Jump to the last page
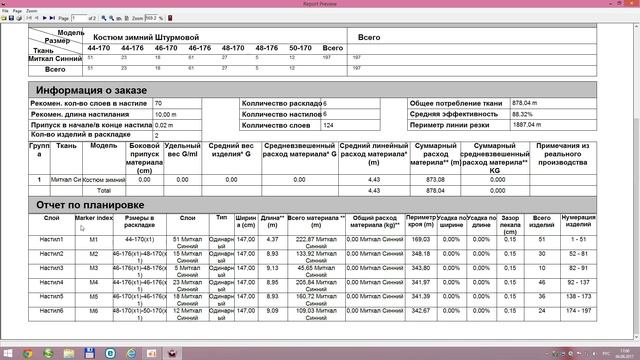Image resolution: width=640 pixels, height=360 pixels. click(52, 18)
